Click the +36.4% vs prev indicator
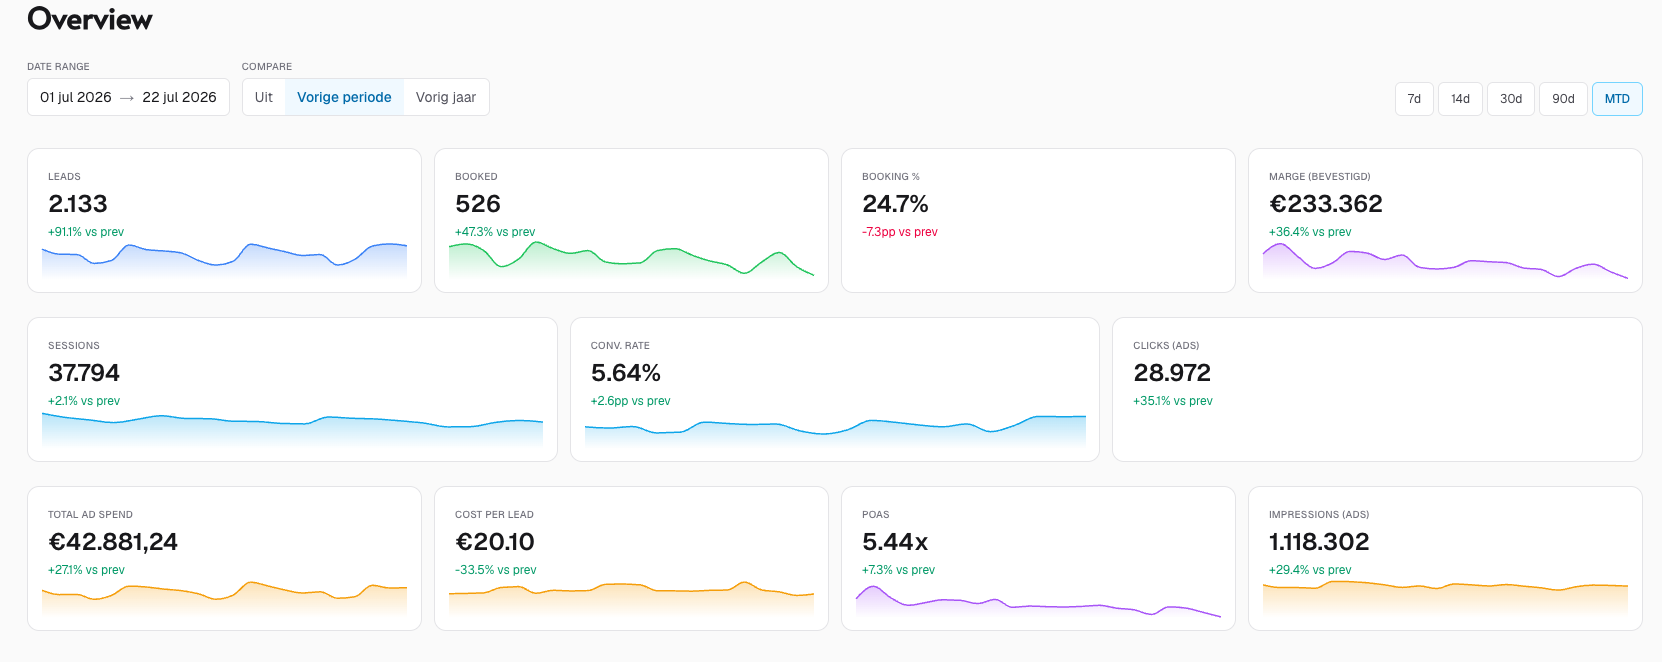 pyautogui.click(x=1310, y=232)
